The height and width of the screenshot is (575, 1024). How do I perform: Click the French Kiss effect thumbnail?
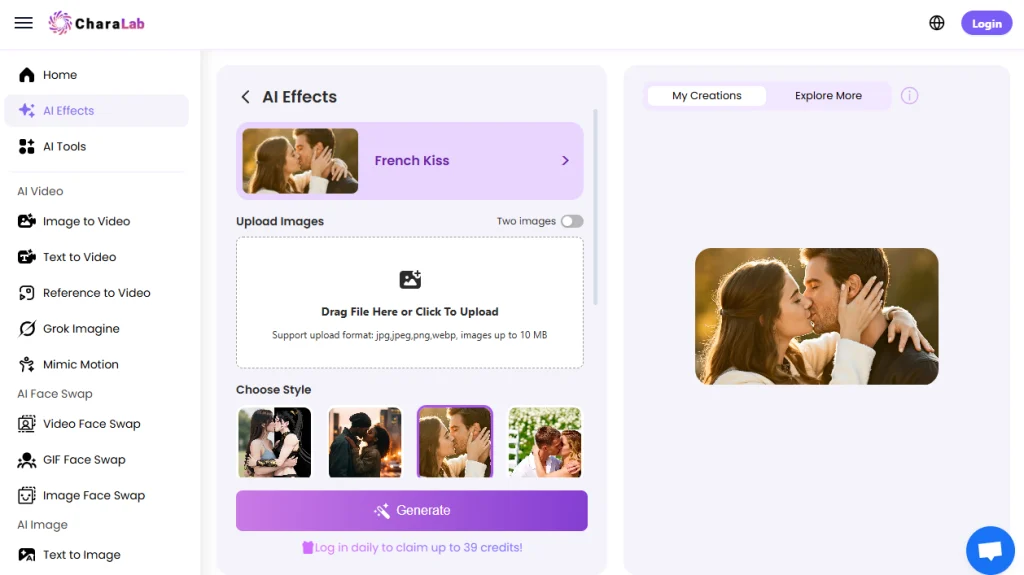pos(300,161)
